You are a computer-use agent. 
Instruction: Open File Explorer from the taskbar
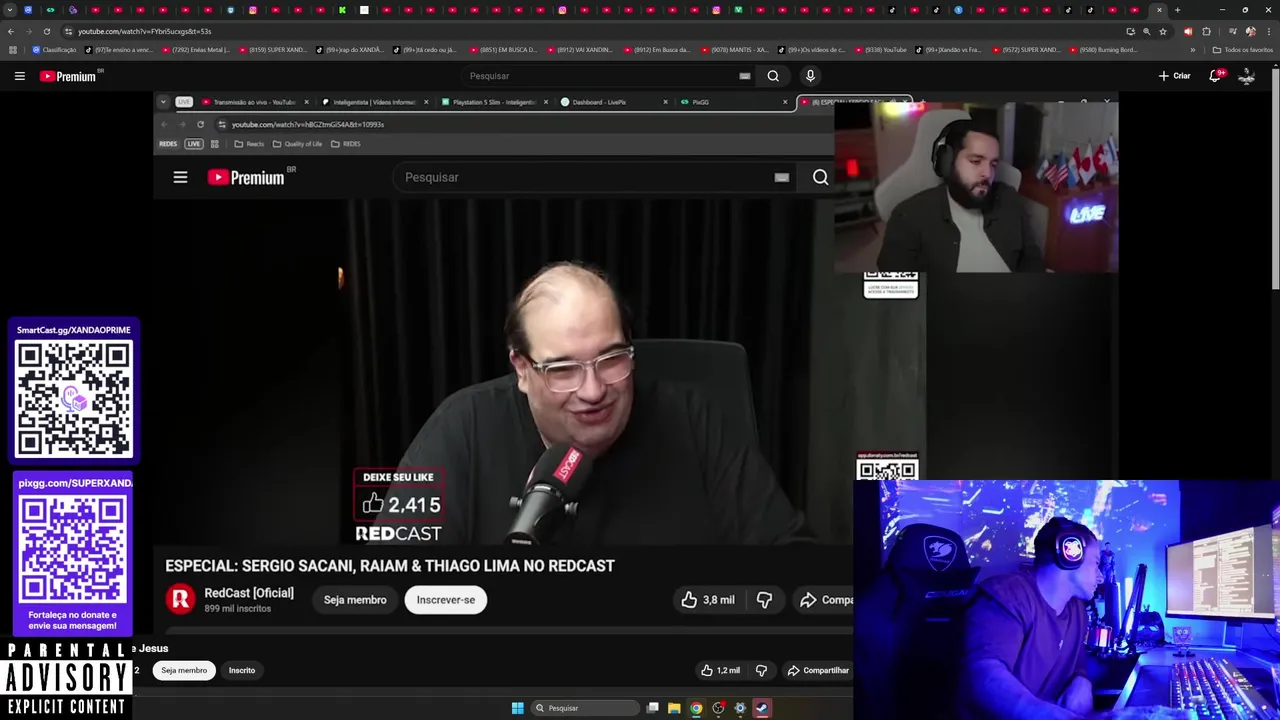[674, 708]
